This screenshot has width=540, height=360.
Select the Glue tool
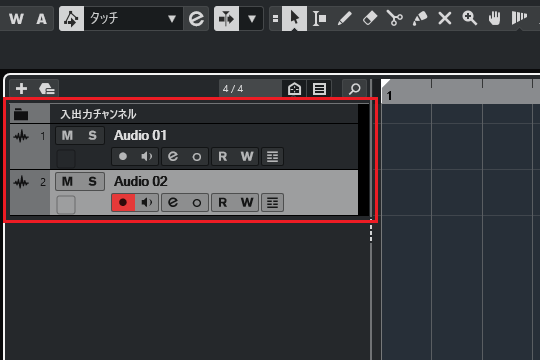pyautogui.click(x=420, y=18)
